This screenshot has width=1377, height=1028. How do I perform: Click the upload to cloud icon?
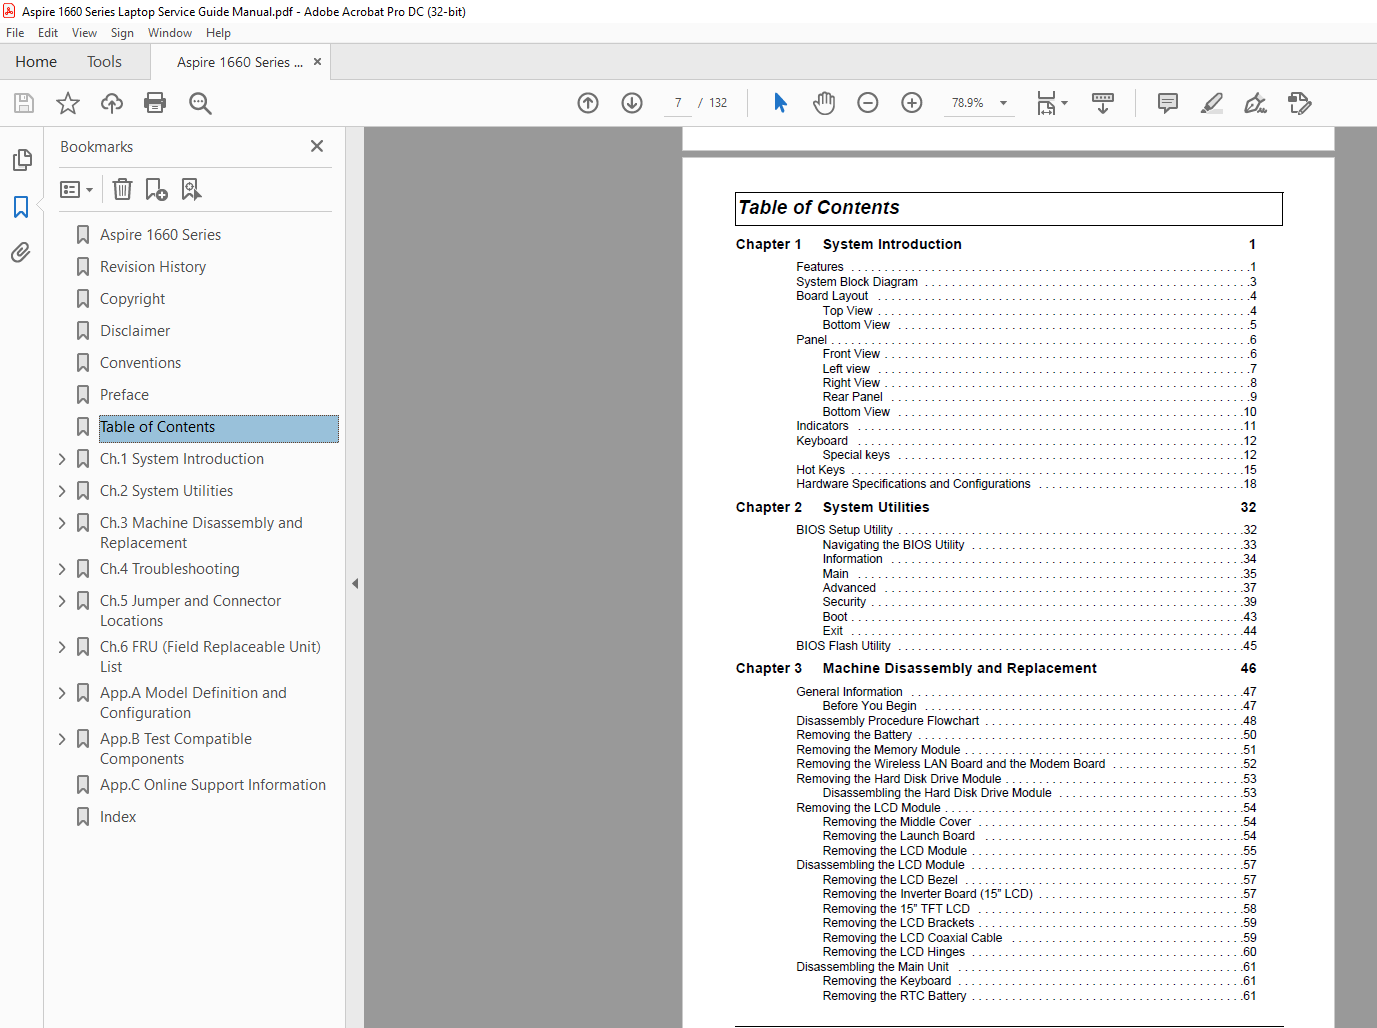[x=112, y=103]
